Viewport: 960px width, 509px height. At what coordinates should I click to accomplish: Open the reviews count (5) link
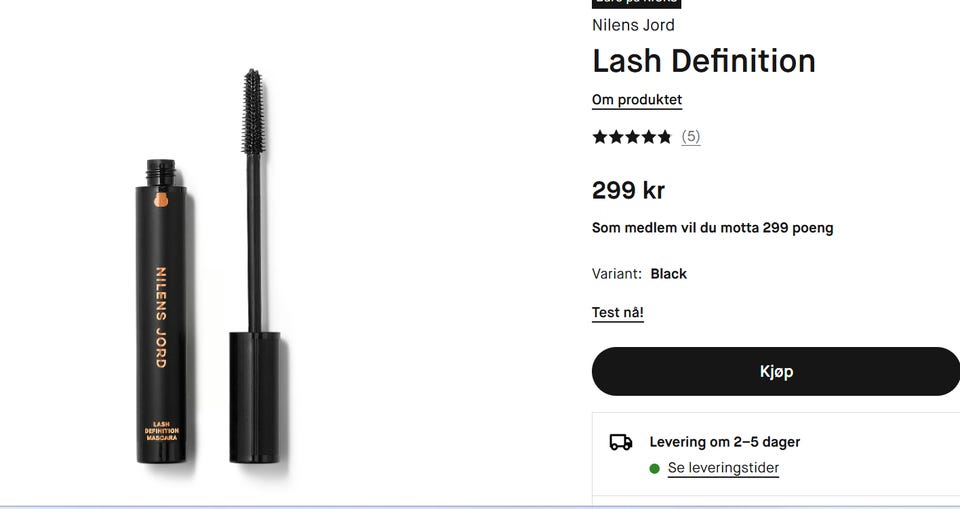(x=691, y=136)
